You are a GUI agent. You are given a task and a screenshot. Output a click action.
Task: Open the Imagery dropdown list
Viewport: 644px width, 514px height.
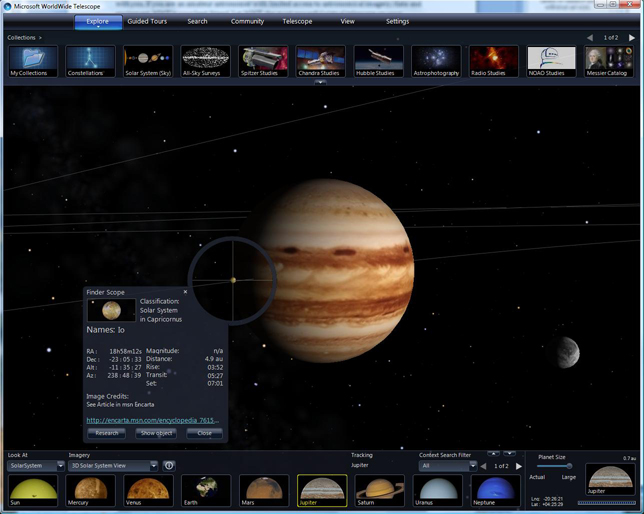153,466
